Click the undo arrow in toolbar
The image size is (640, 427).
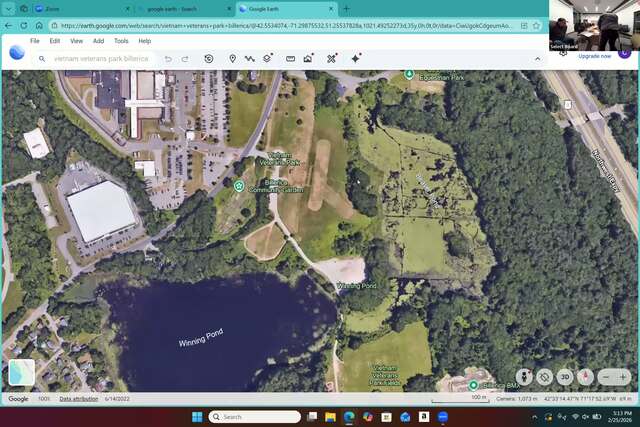coord(168,59)
